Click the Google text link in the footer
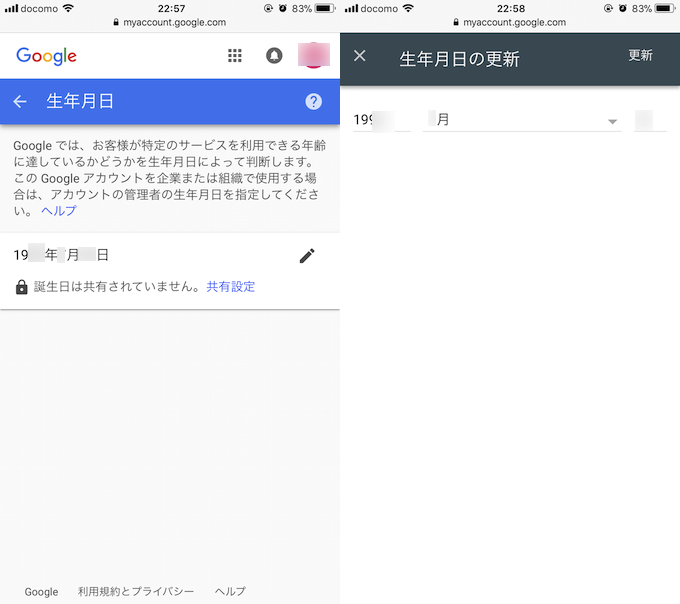 [41, 592]
